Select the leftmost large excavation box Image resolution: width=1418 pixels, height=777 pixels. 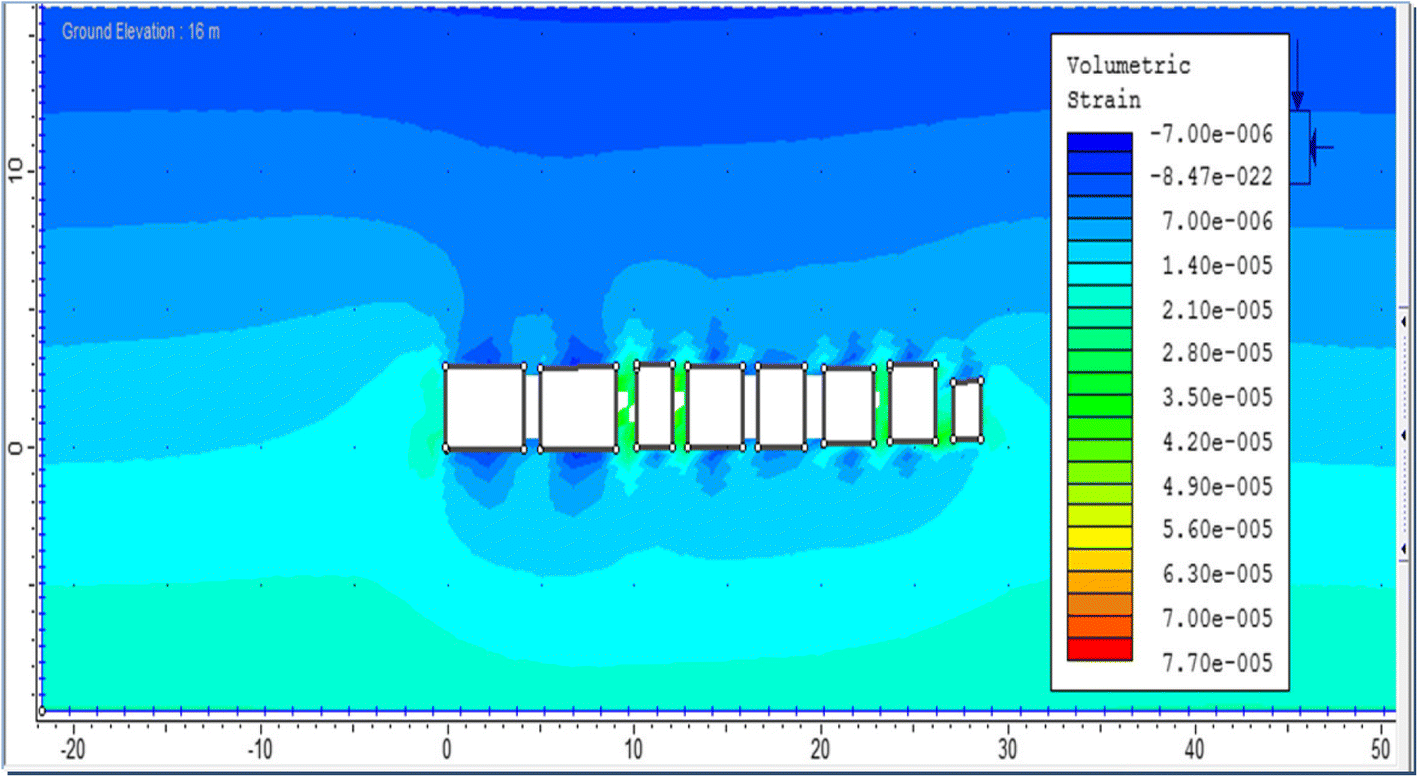pyautogui.click(x=485, y=408)
